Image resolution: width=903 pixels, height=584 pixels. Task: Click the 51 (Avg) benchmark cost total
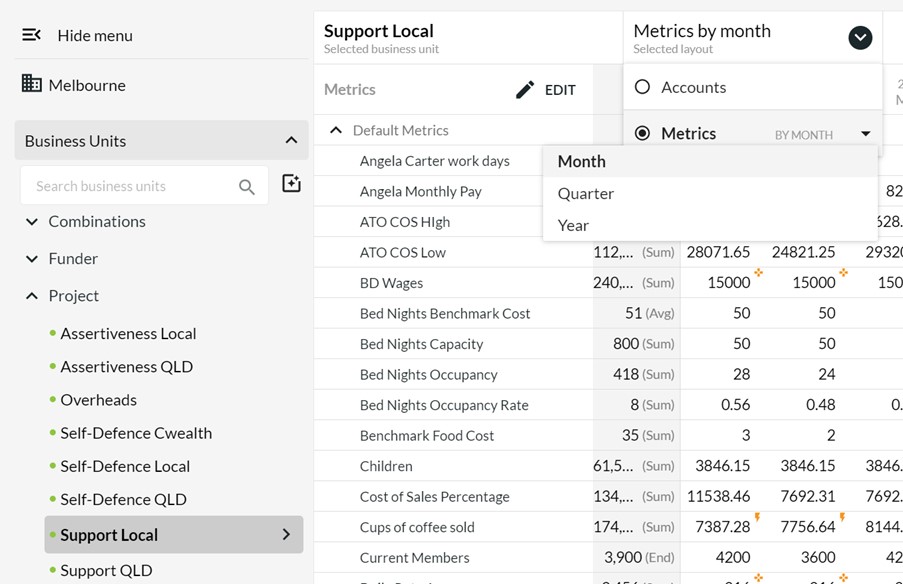[650, 313]
